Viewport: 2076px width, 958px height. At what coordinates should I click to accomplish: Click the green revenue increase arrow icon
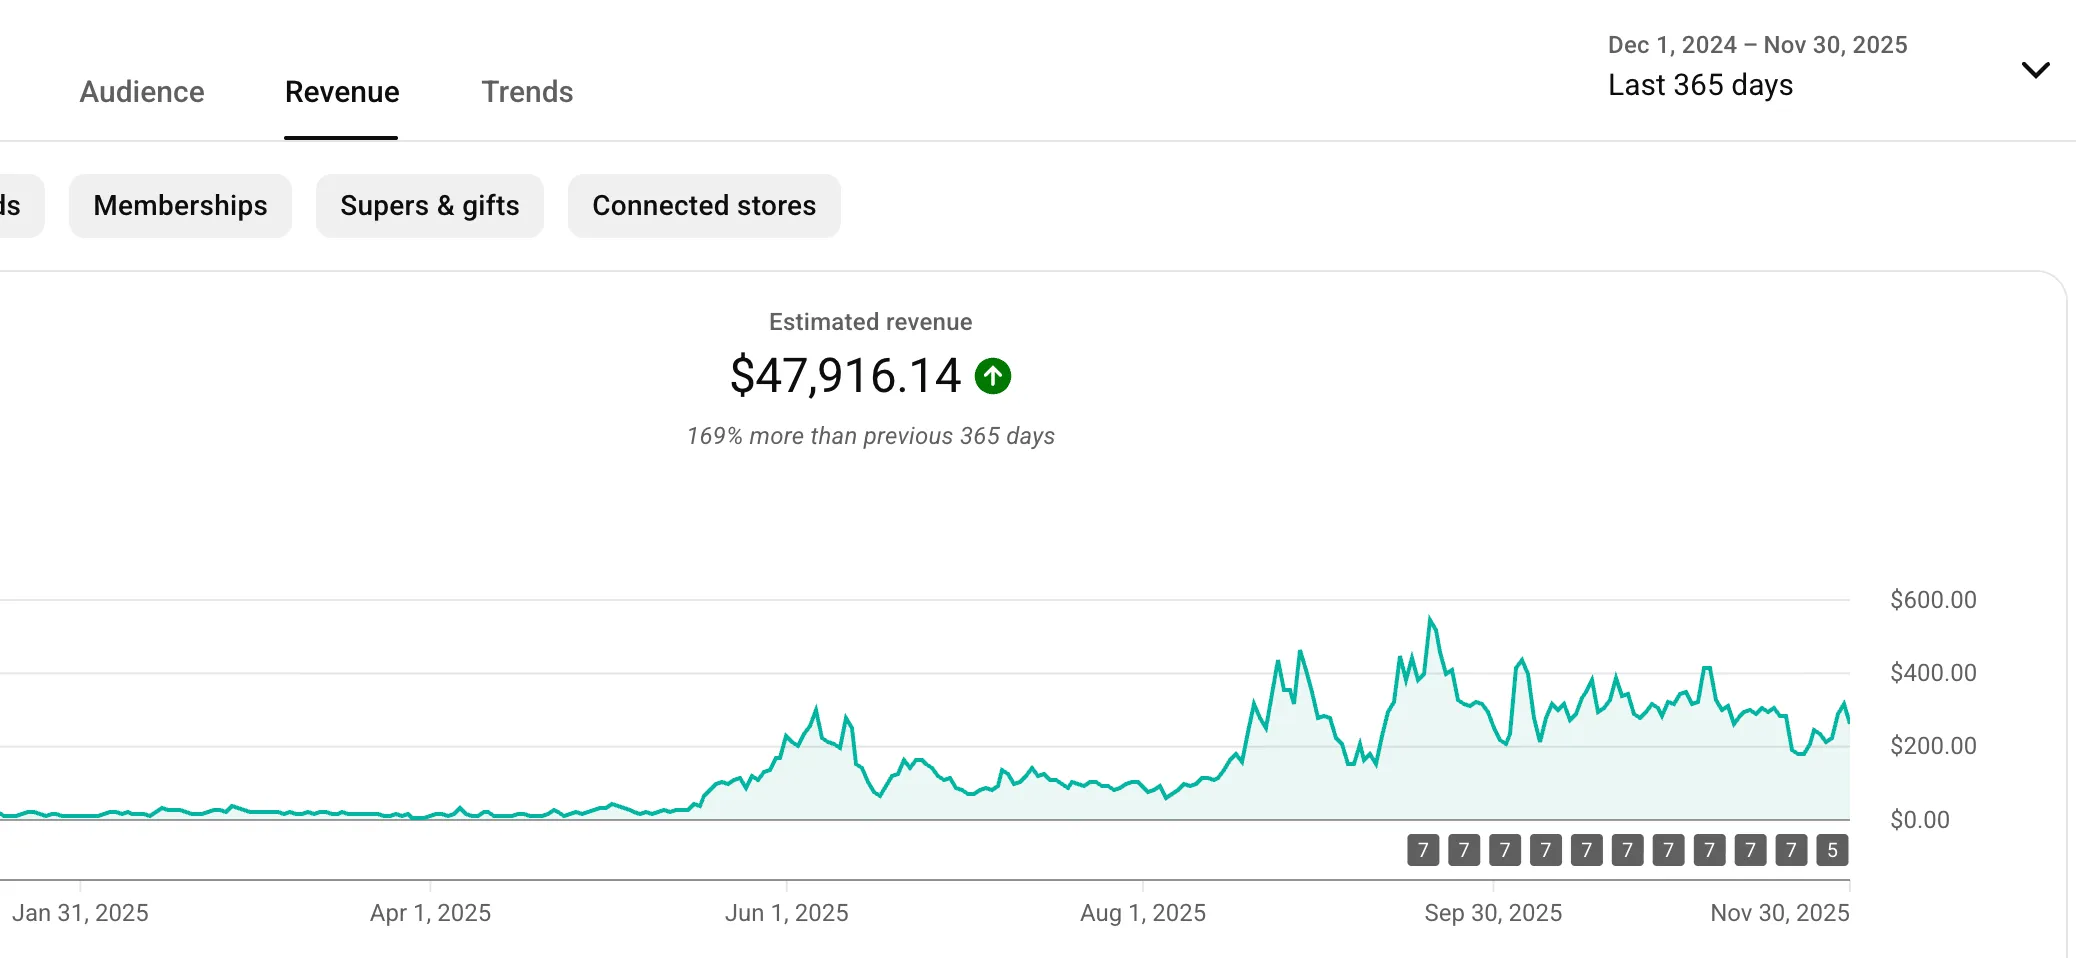click(993, 376)
